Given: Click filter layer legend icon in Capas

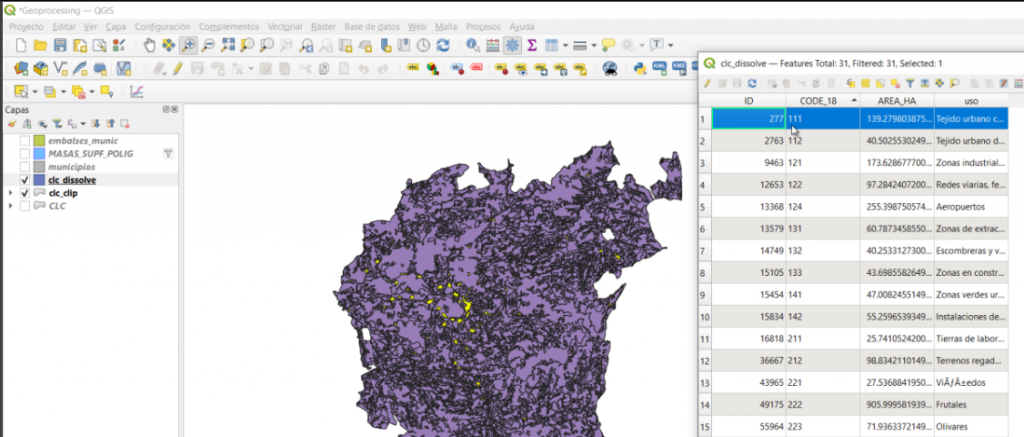Looking at the screenshot, I should pos(56,124).
